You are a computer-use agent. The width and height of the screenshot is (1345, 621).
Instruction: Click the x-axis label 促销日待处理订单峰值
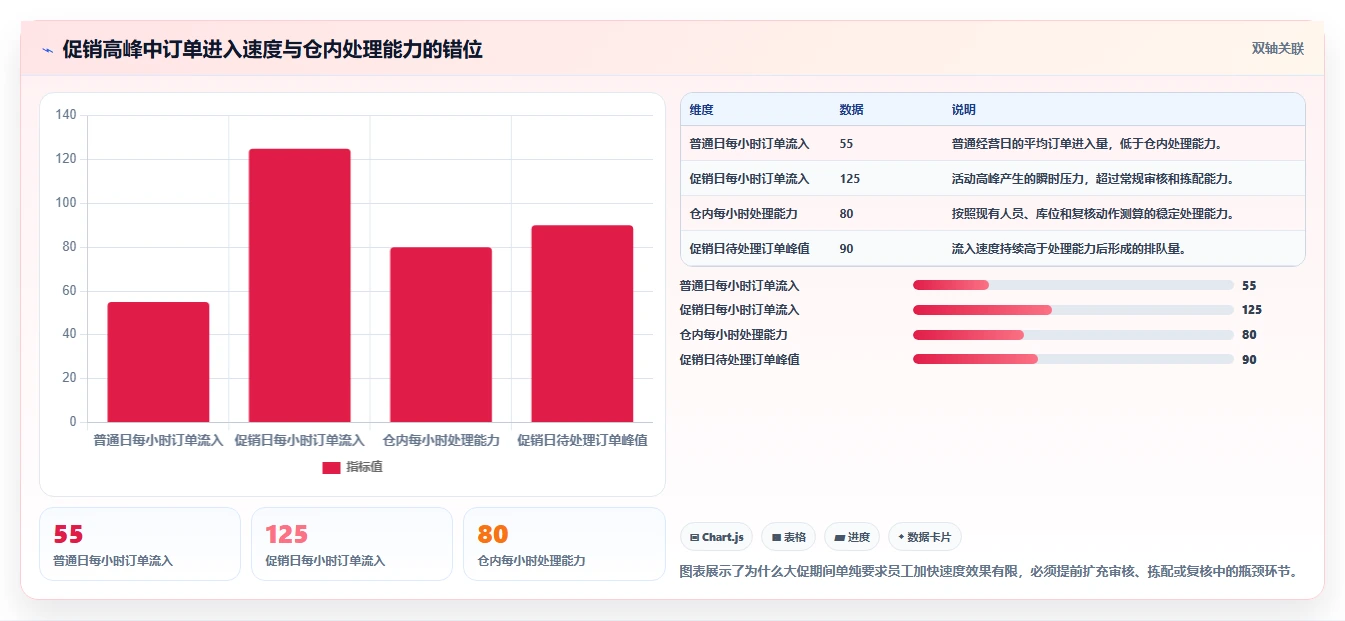[582, 440]
